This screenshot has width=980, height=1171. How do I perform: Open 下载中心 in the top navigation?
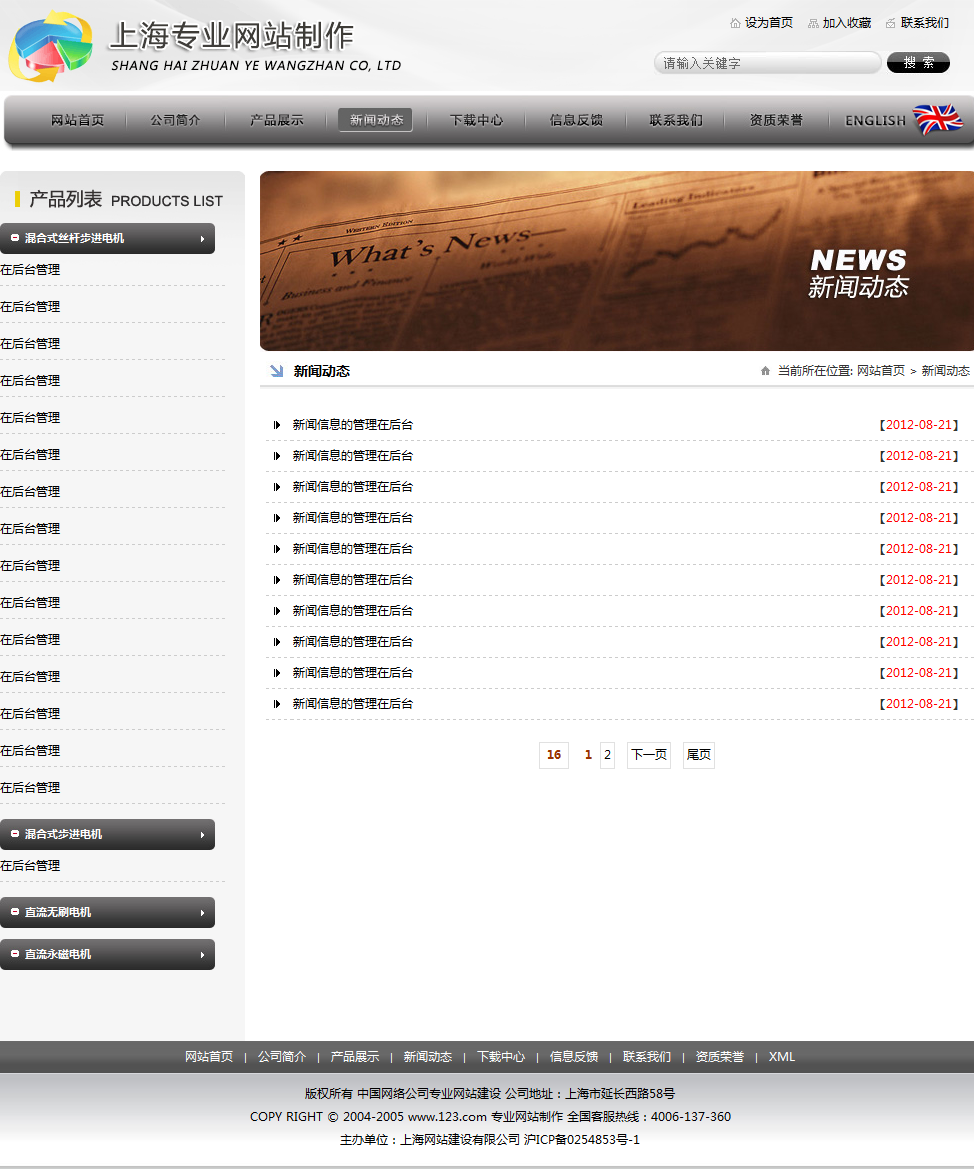(476, 120)
